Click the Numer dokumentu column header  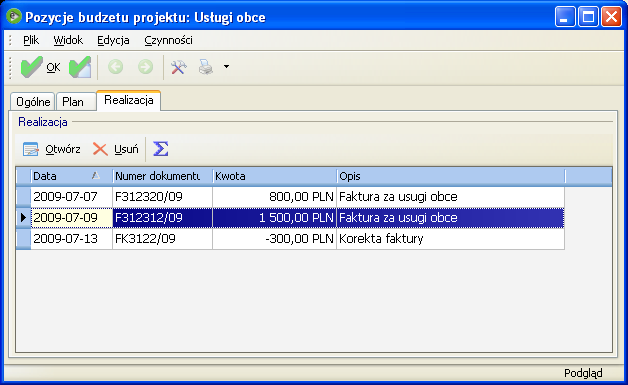[162, 176]
